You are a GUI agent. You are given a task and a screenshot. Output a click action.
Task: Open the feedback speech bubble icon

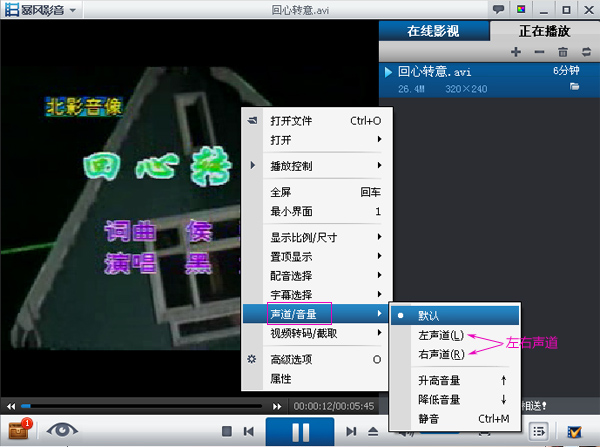(498, 9)
